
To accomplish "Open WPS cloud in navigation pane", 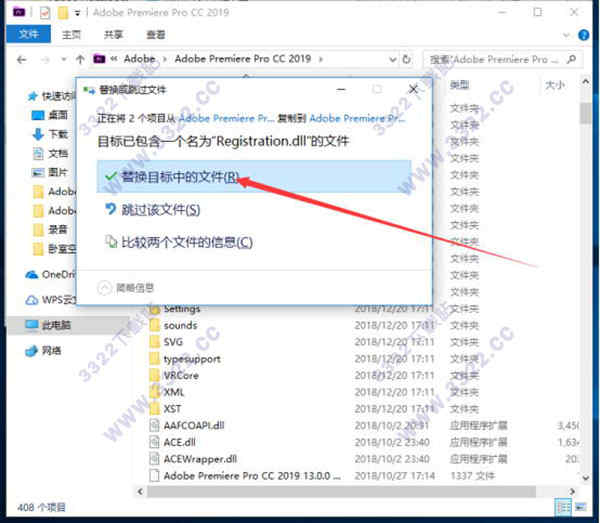I will (51, 300).
